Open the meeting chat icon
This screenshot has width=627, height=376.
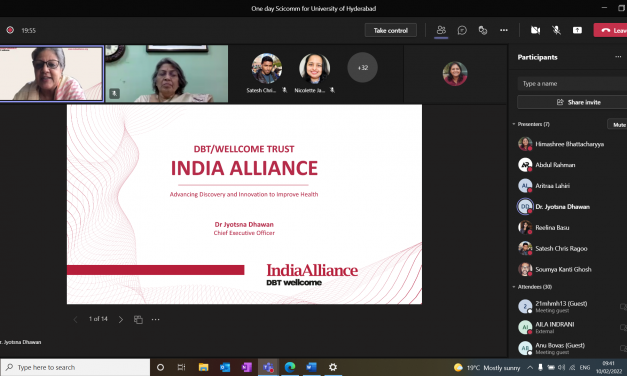coord(462,30)
